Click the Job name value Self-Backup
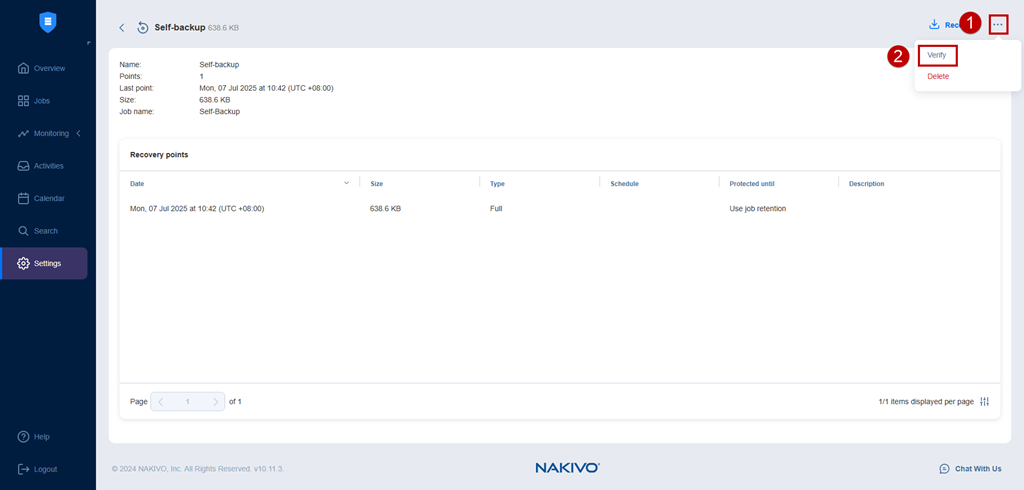Viewport: 1024px width, 490px height. [219, 112]
